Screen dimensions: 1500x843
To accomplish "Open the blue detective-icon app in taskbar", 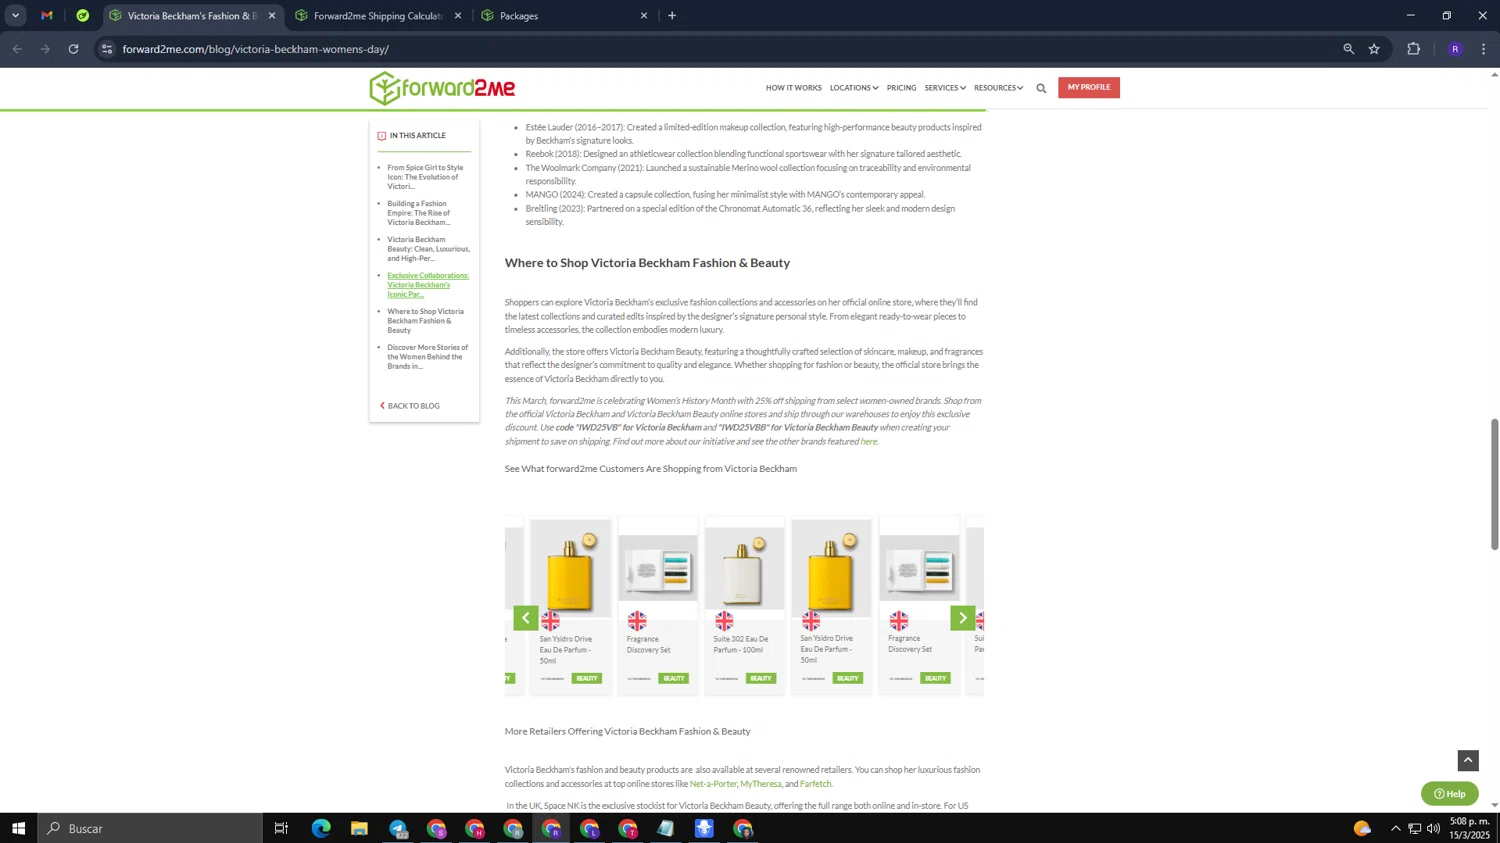I will coord(704,828).
